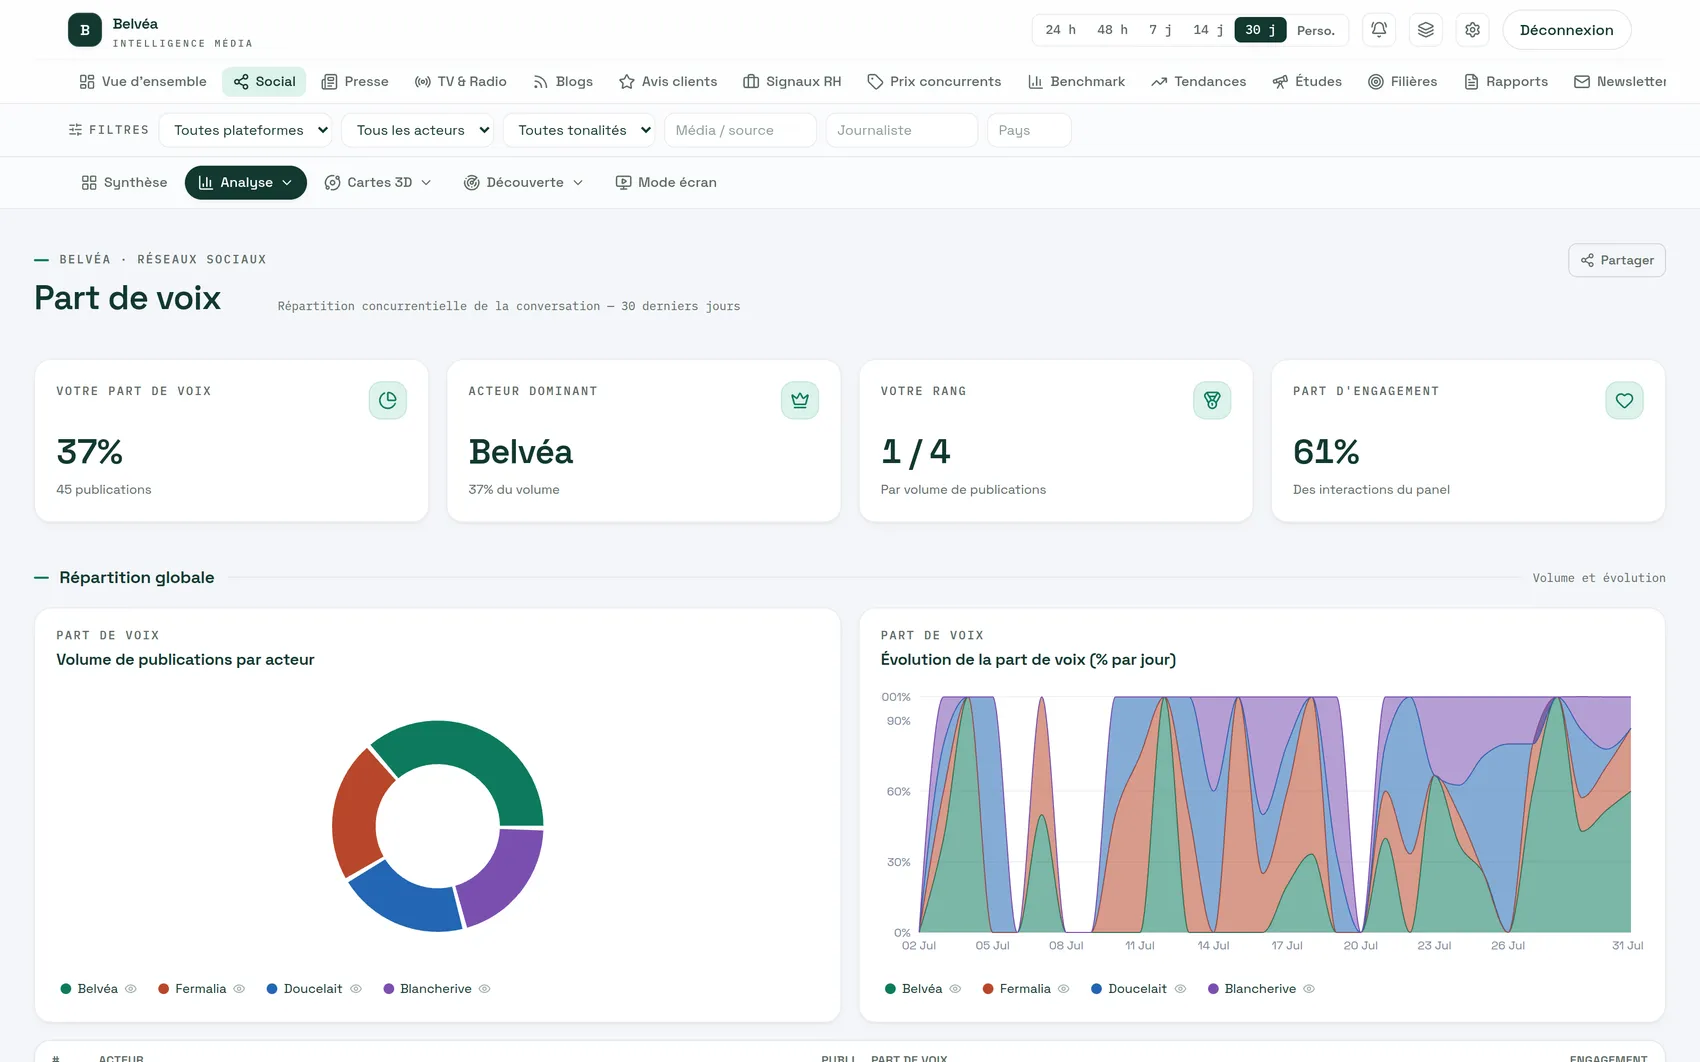Enable Mode écran
This screenshot has height=1062, width=1700.
666,182
